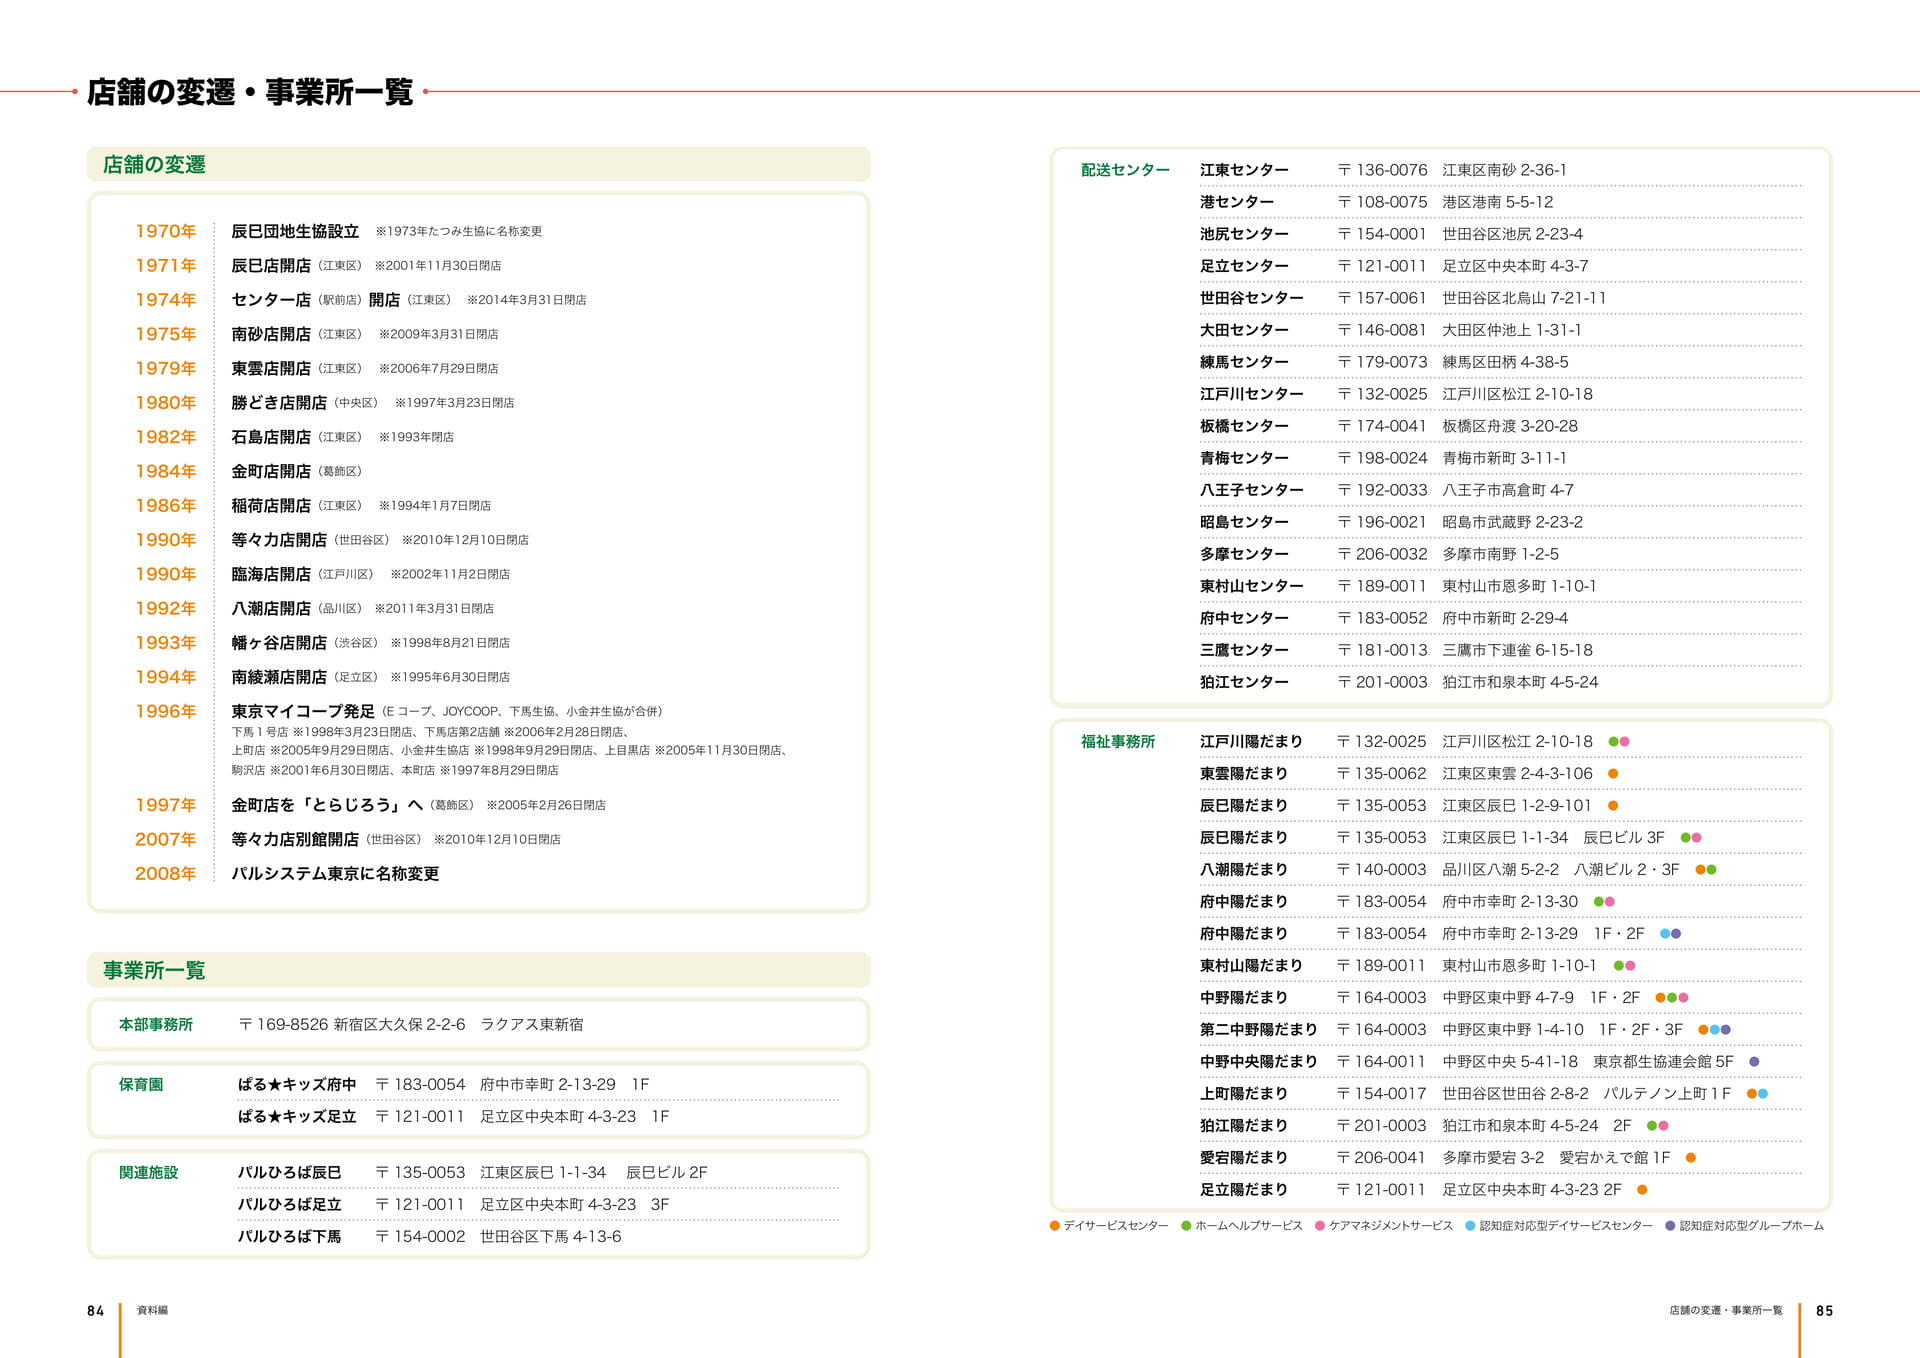The image size is (1920, 1358).
Task: Click 八王子センター row name
Action: pos(1252,490)
